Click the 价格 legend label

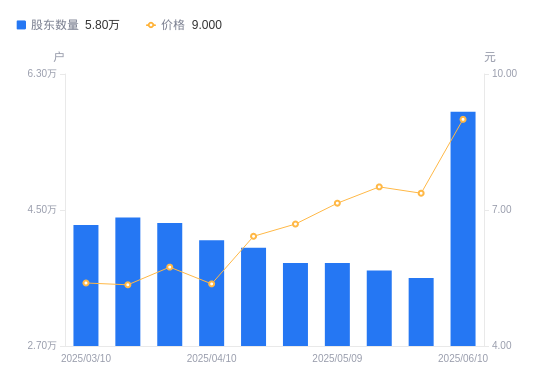click(173, 25)
